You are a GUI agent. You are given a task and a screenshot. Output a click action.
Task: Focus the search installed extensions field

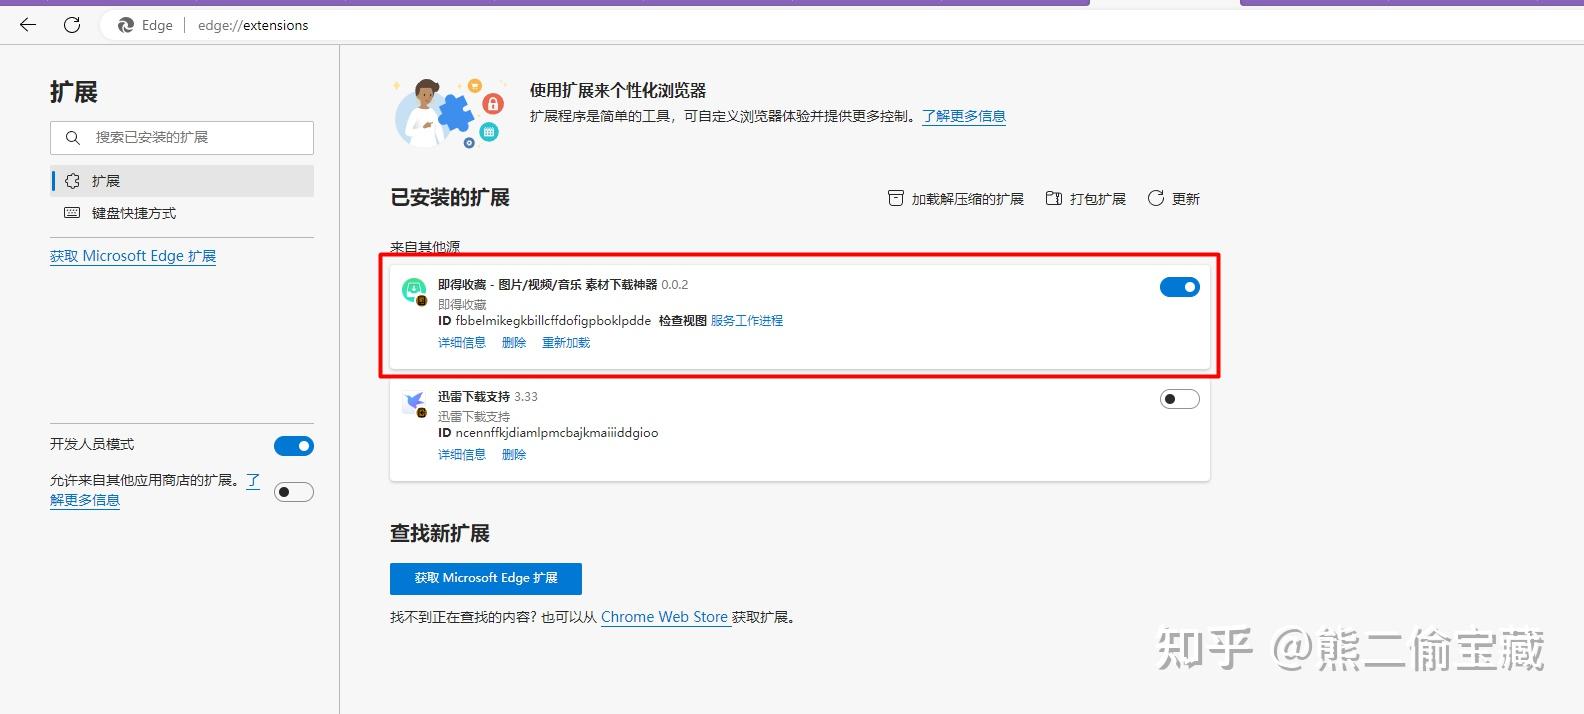point(182,138)
